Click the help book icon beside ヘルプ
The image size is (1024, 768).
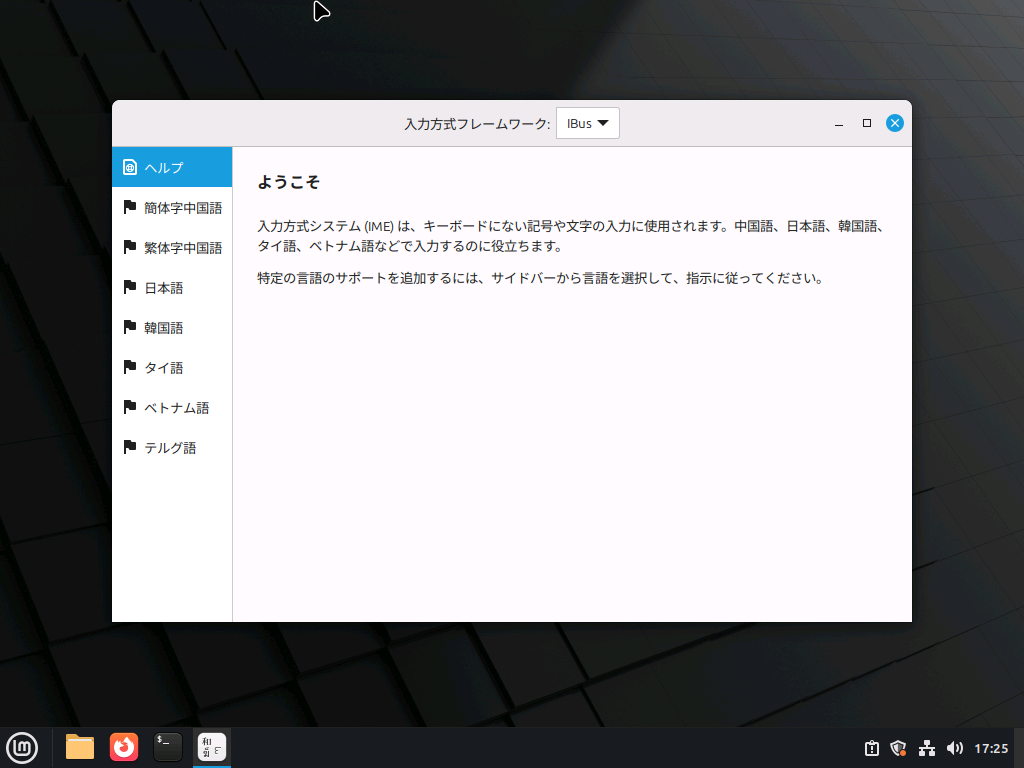coord(130,167)
